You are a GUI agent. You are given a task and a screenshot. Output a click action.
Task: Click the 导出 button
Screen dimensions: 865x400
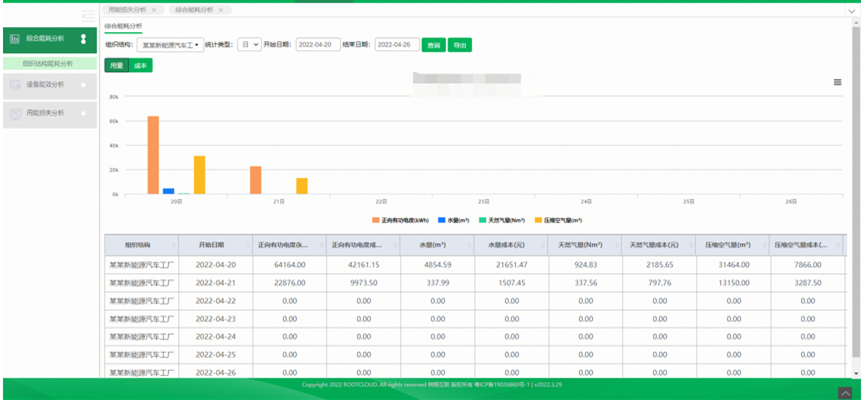coord(459,45)
